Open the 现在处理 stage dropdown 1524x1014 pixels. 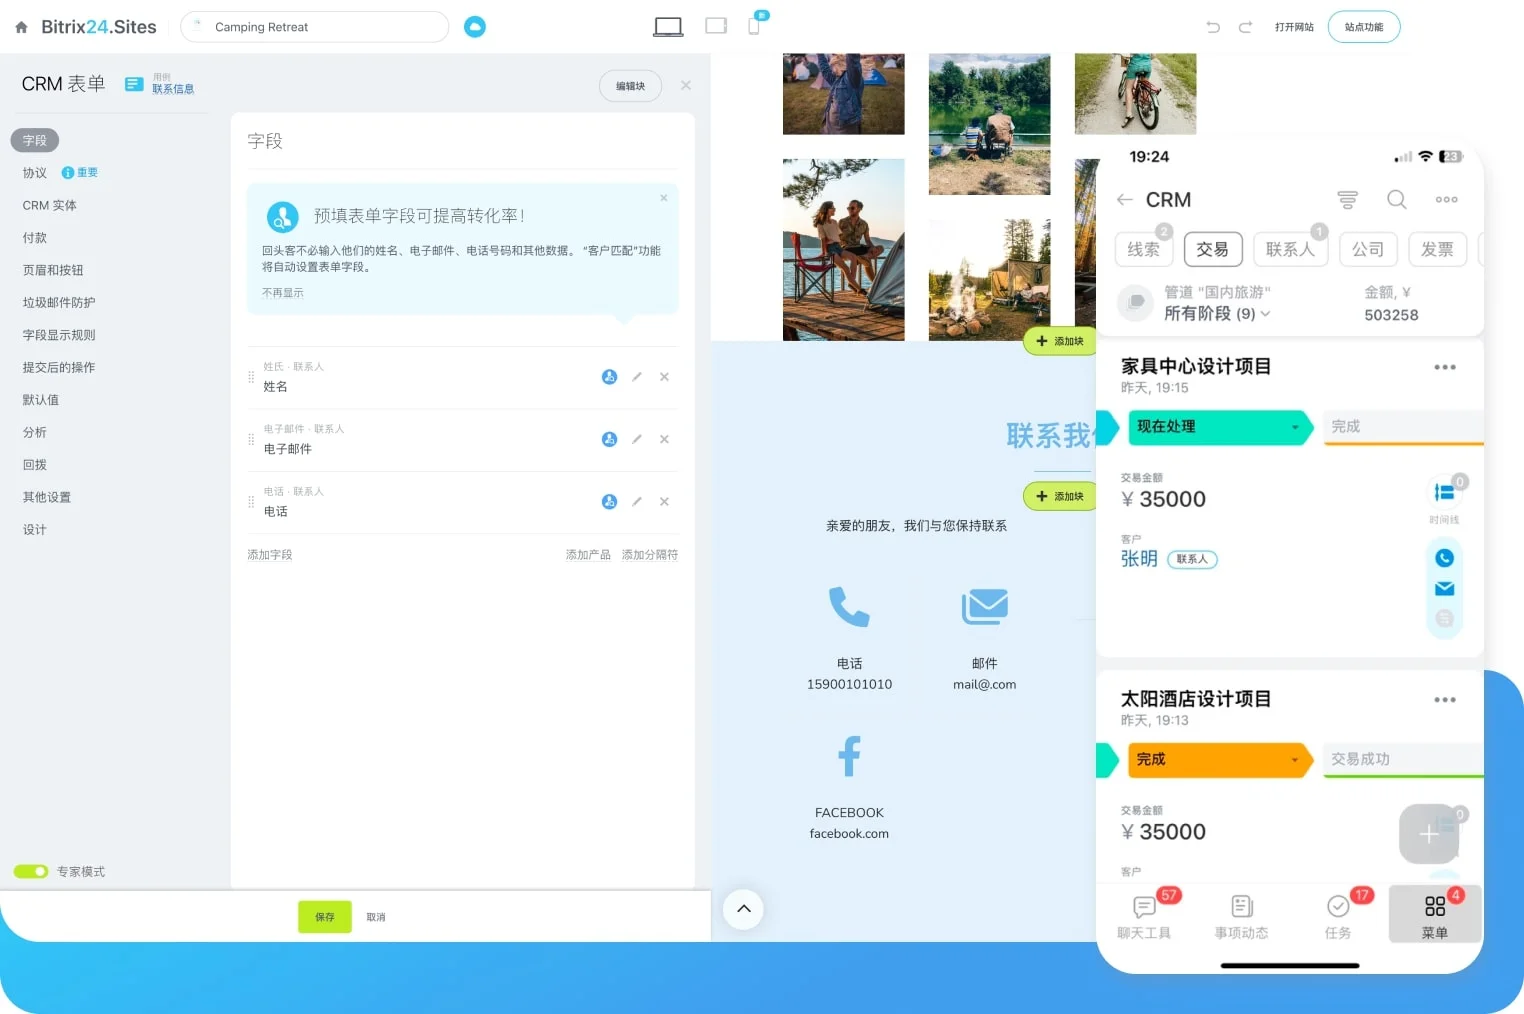pos(1216,427)
